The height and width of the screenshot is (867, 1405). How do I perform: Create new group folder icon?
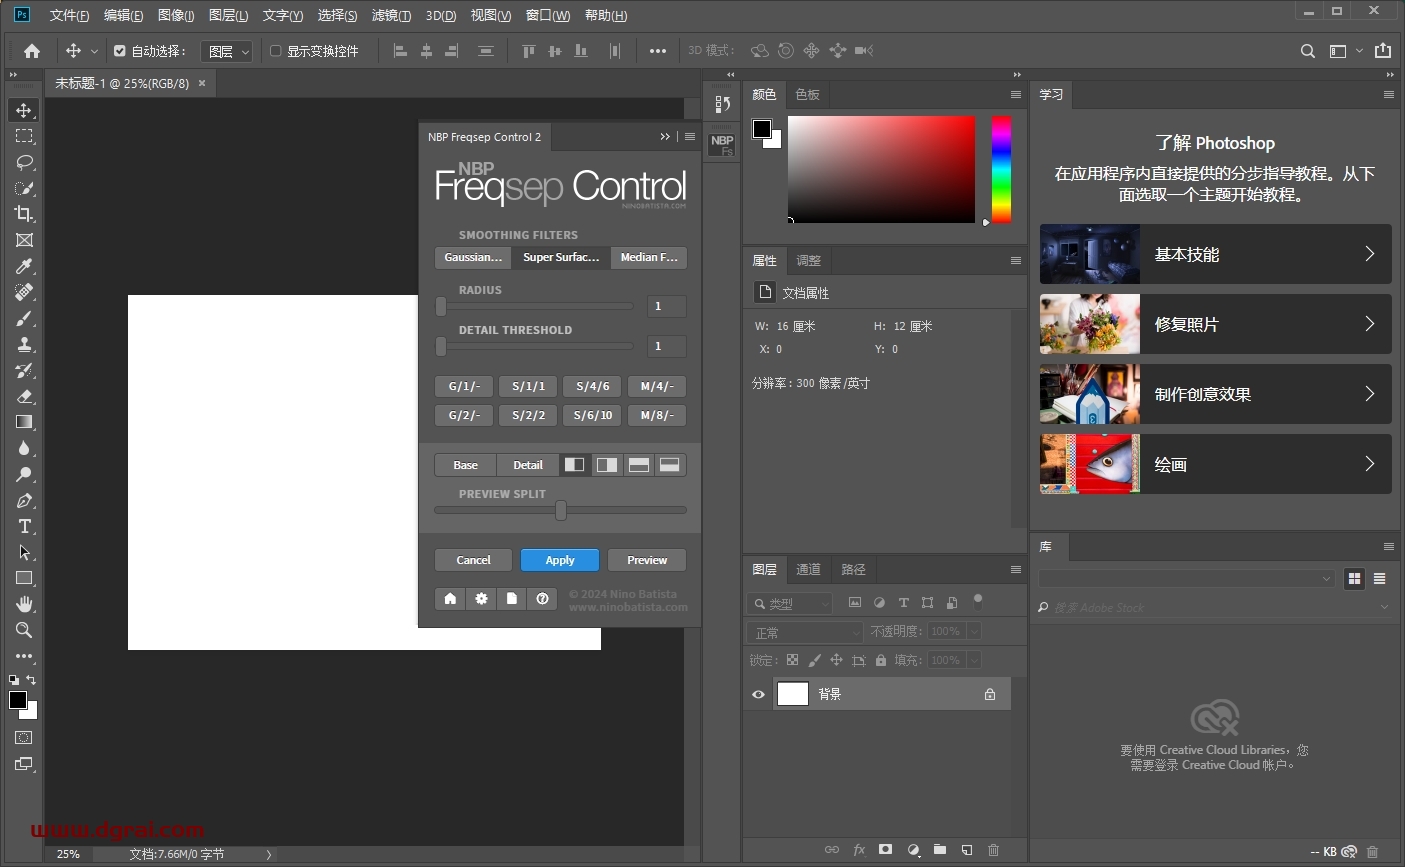940,850
